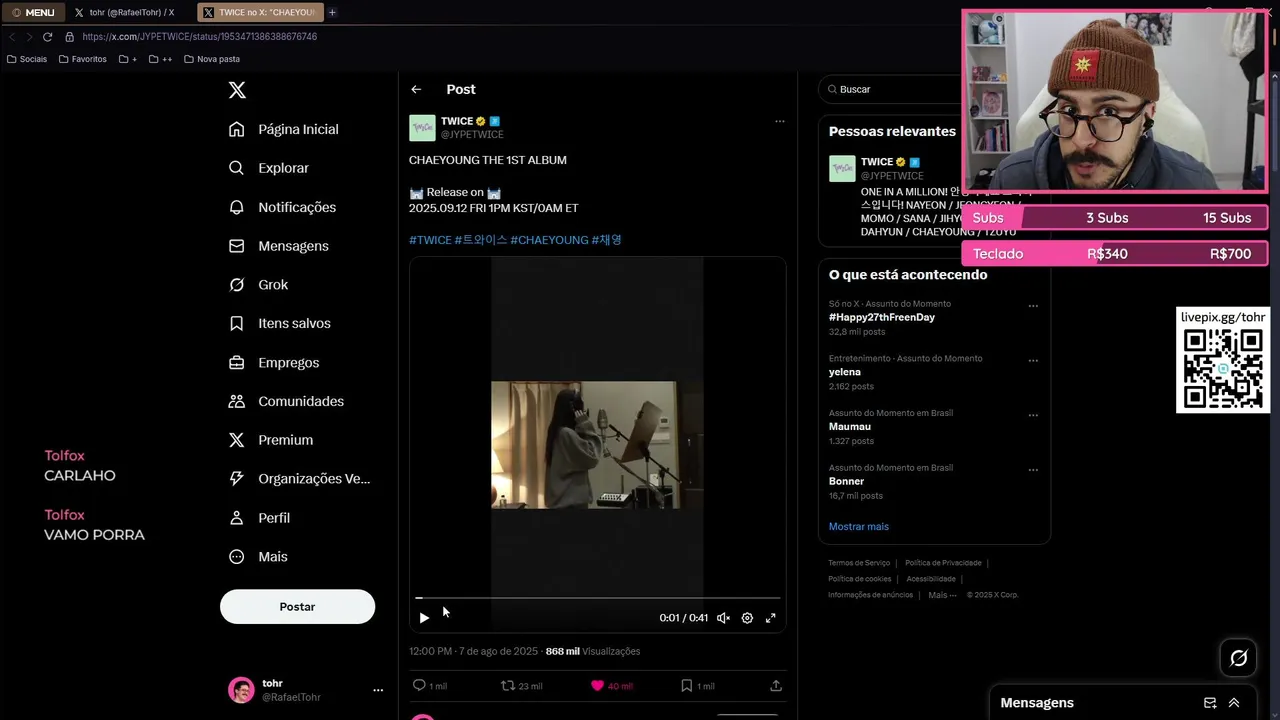This screenshot has width=1280, height=720.
Task: Click the Comunidades people icon
Action: [x=237, y=401]
